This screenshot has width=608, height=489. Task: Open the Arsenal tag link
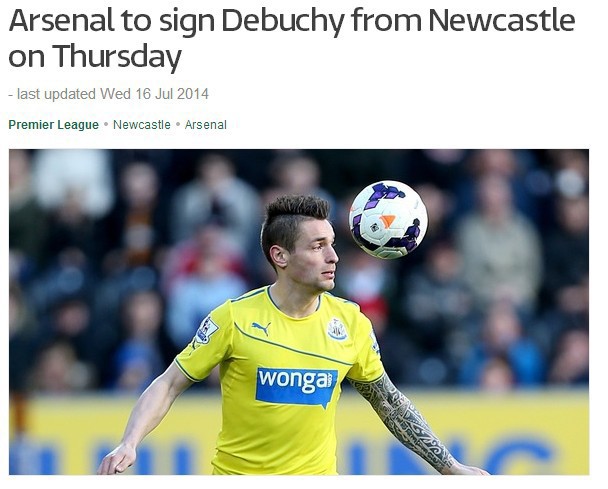coord(206,125)
